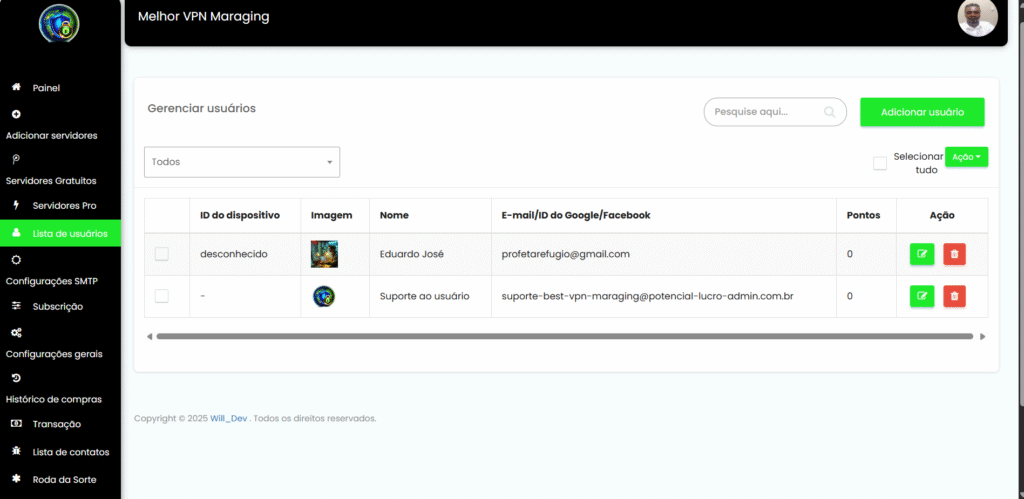Image resolution: width=1024 pixels, height=499 pixels.
Task: Open Servidores Pro in the sidebar
Action: point(64,205)
